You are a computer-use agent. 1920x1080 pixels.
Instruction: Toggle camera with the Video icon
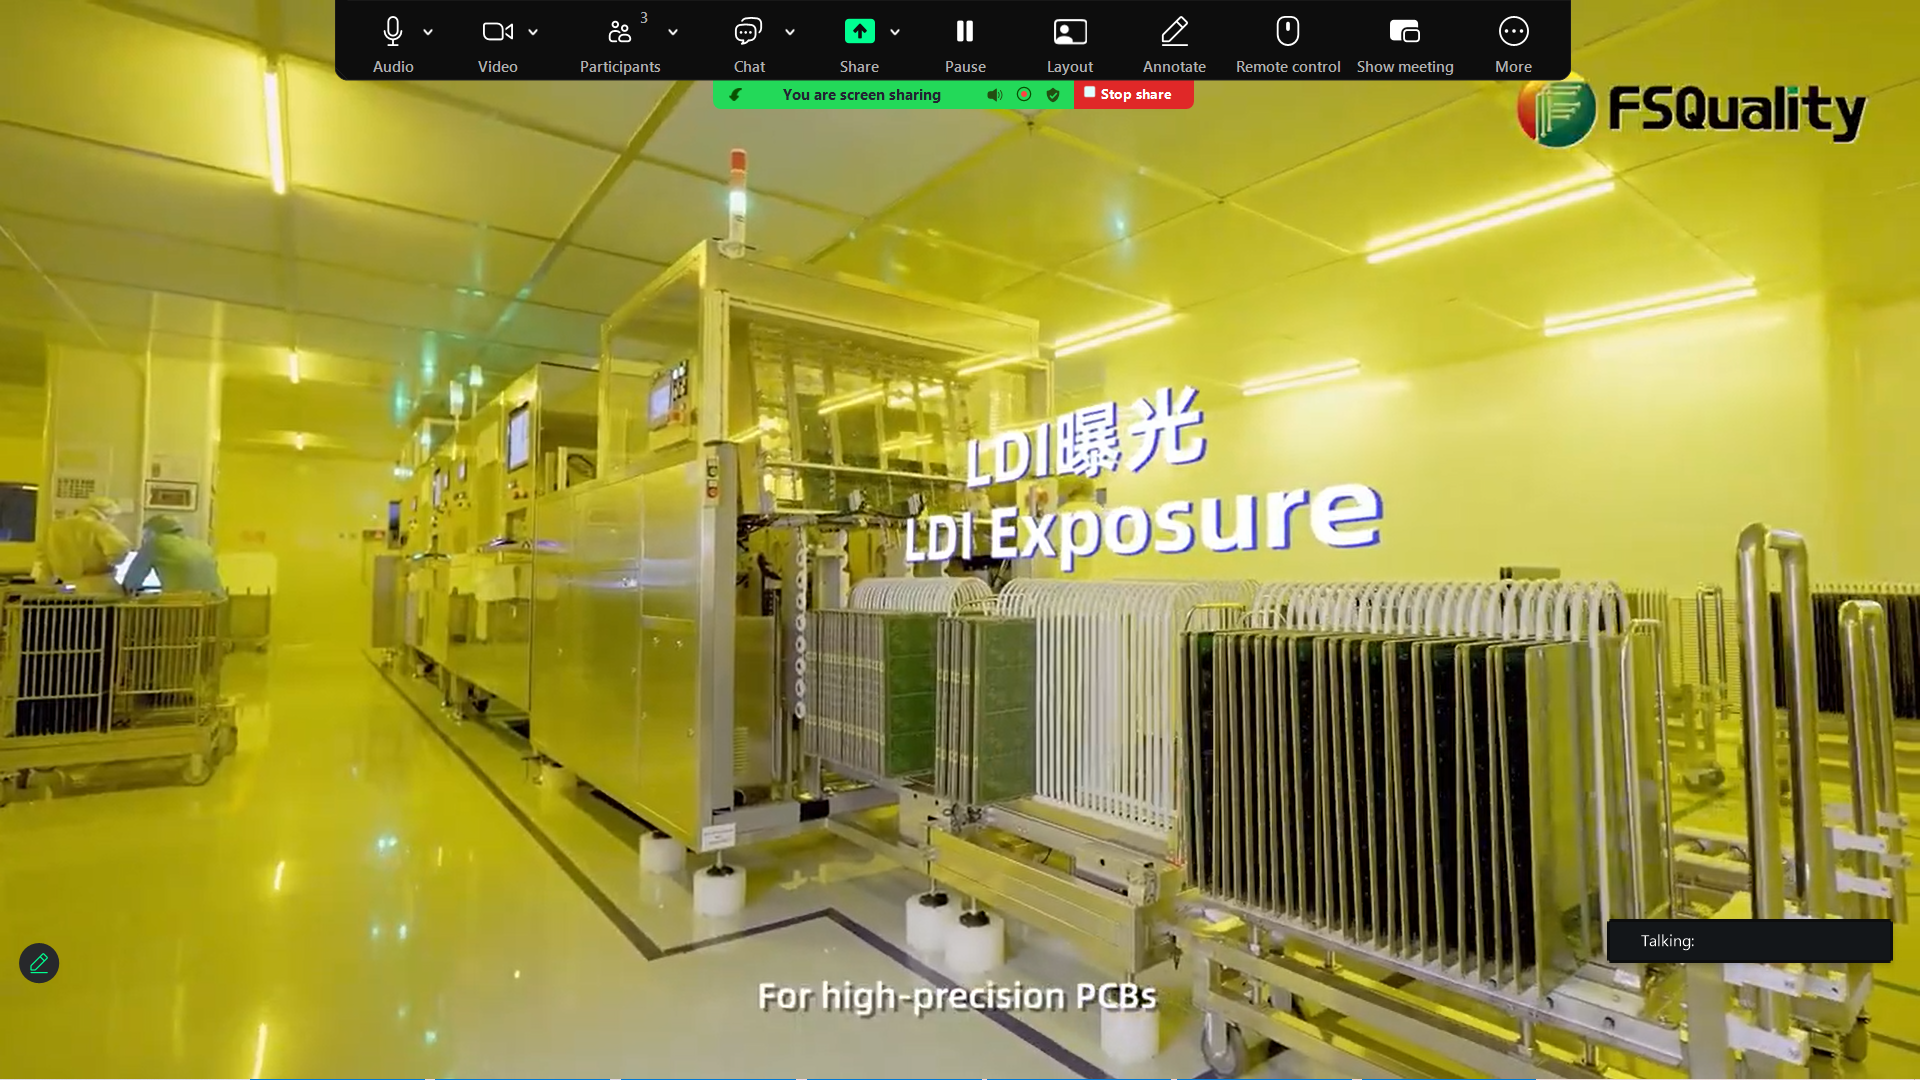497,32
